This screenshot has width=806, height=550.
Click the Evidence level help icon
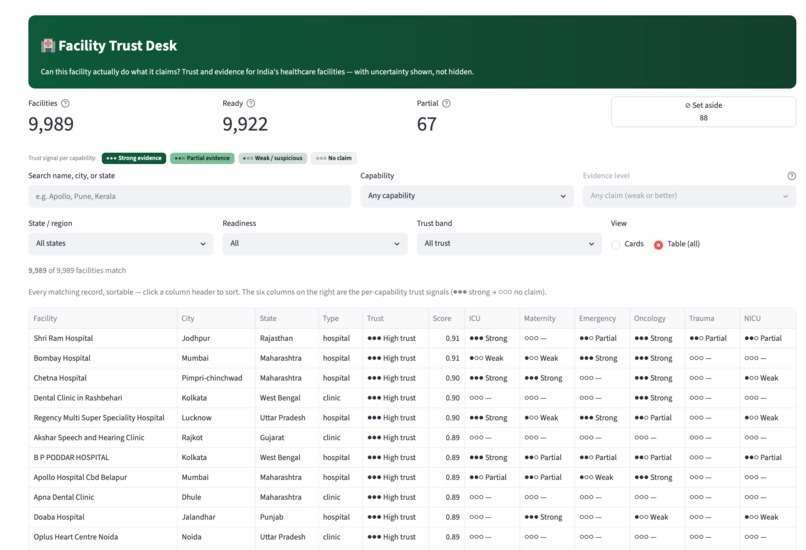coord(792,176)
